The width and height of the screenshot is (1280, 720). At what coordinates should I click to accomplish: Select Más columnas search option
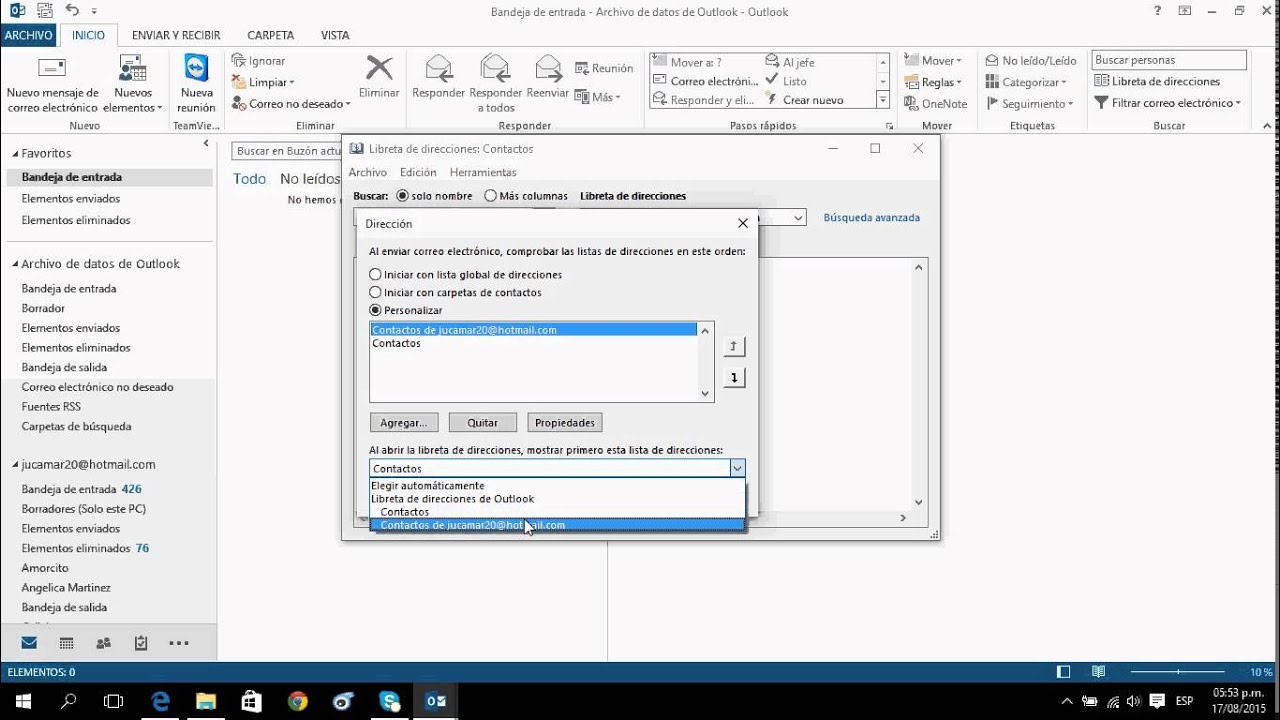coord(526,196)
